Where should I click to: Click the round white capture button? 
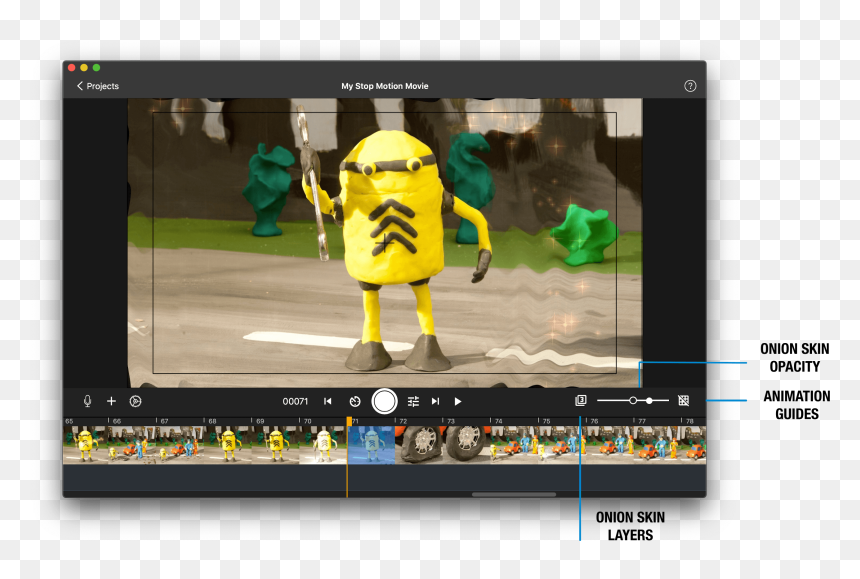click(384, 401)
